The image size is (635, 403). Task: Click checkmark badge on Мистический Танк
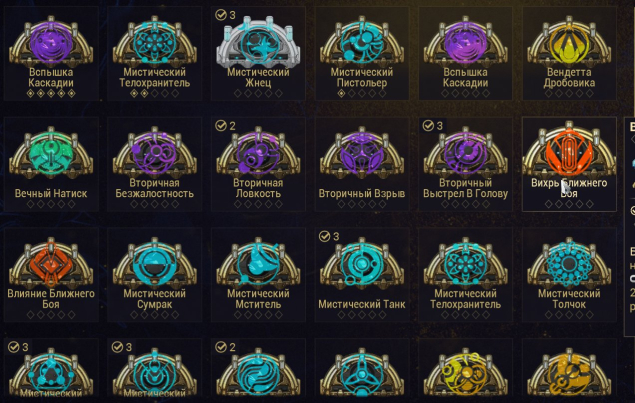[x=324, y=237]
